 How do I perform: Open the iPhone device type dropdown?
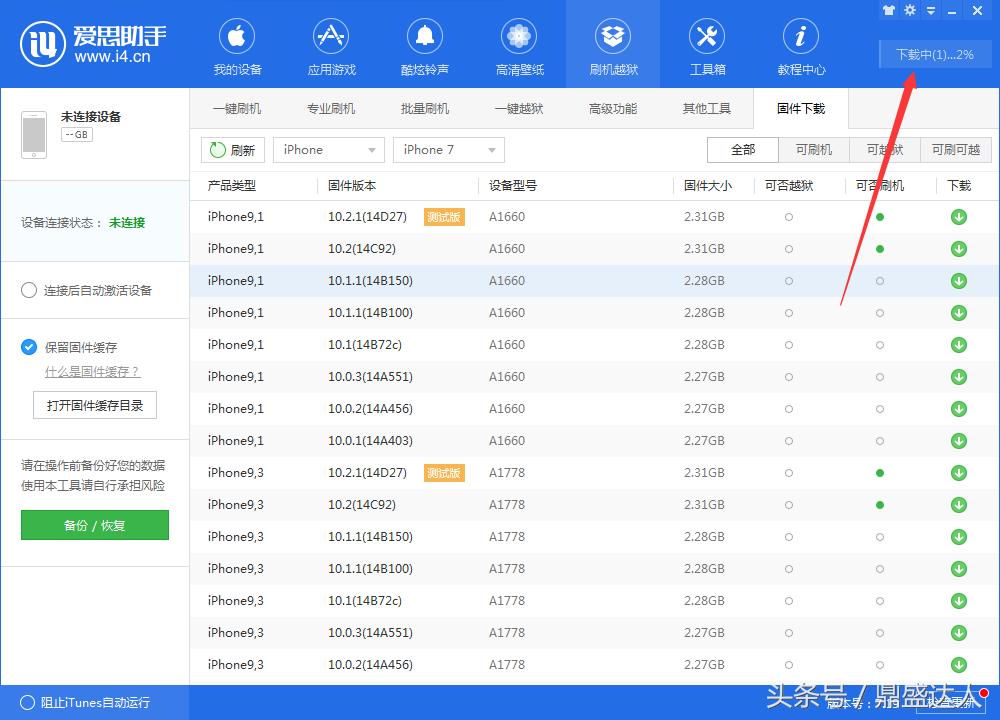pyautogui.click(x=328, y=149)
